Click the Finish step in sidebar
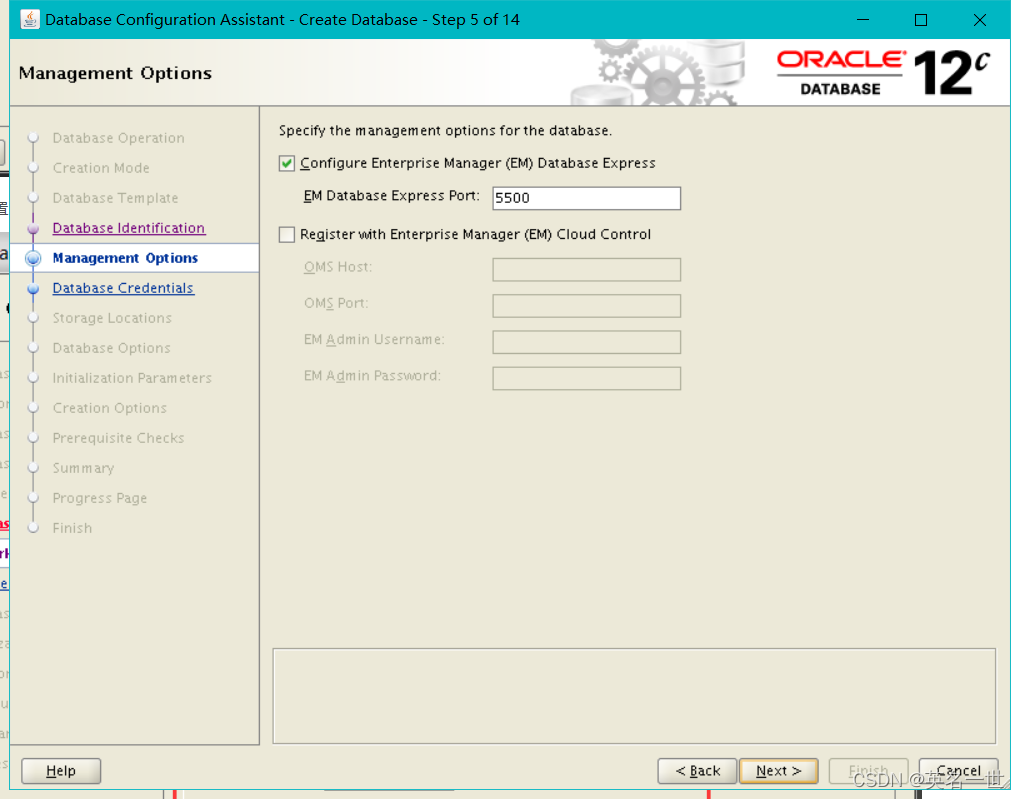This screenshot has width=1020, height=799. [x=72, y=528]
